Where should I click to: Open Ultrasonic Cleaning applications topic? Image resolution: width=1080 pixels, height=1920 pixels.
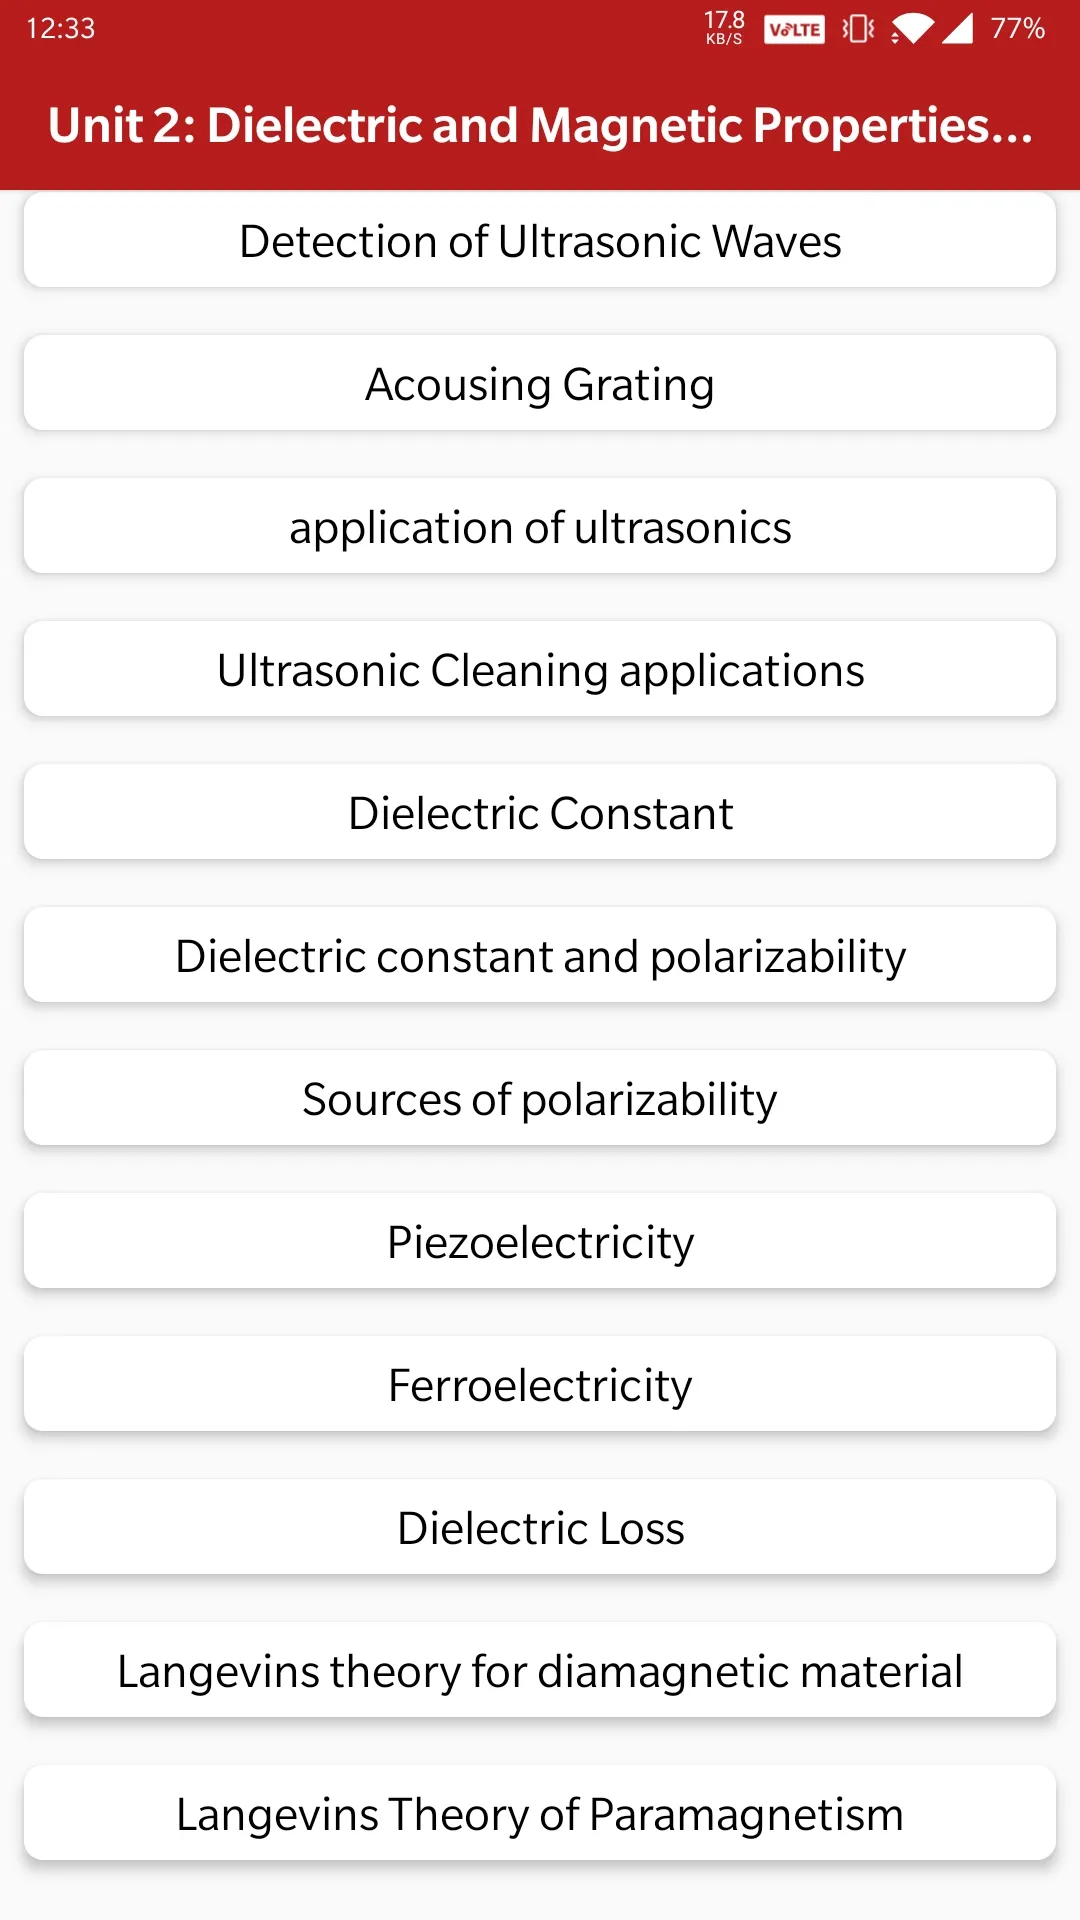pyautogui.click(x=540, y=670)
